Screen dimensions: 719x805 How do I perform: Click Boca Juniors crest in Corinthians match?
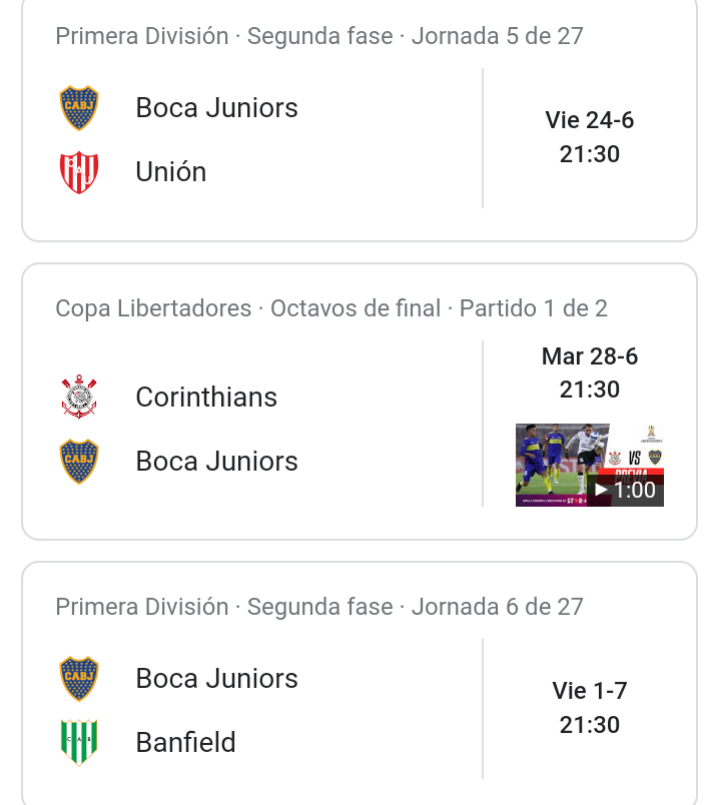click(79, 461)
